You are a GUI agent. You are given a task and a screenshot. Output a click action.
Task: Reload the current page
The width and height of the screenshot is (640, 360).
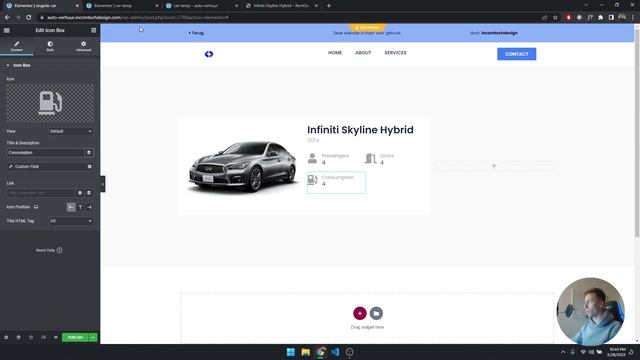29,18
